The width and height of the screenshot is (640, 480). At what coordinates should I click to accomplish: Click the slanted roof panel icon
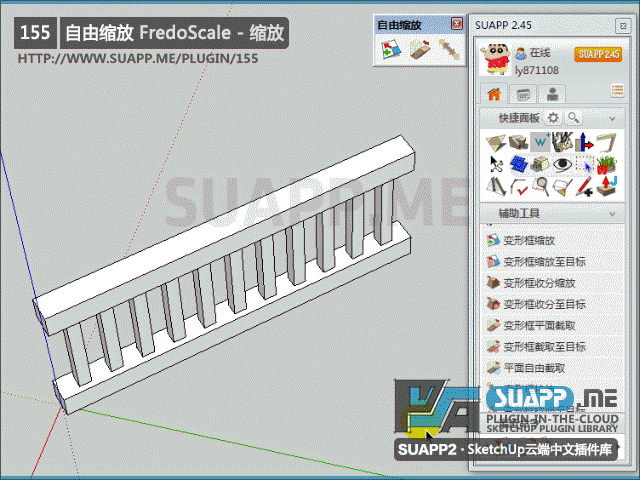[496, 187]
